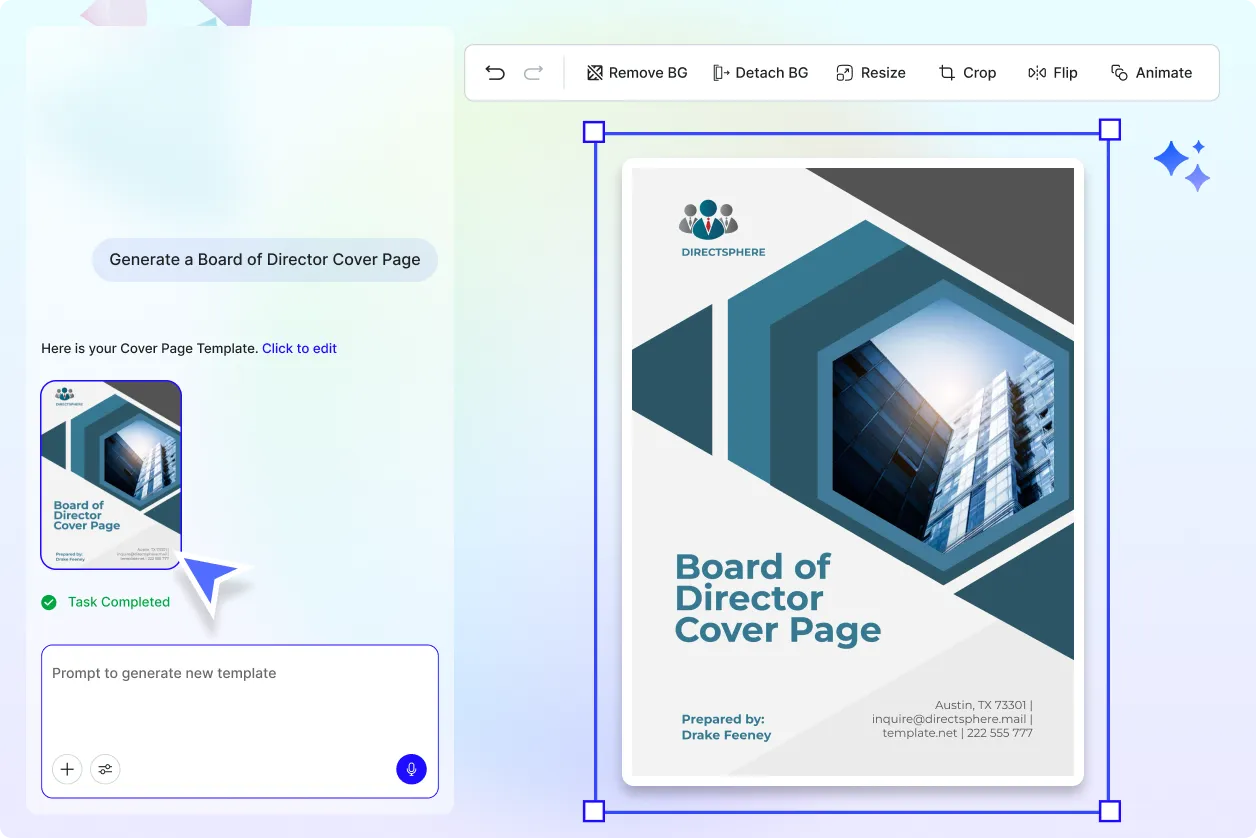Click the Task Completed checkmark
1256x838 pixels.
(x=49, y=602)
